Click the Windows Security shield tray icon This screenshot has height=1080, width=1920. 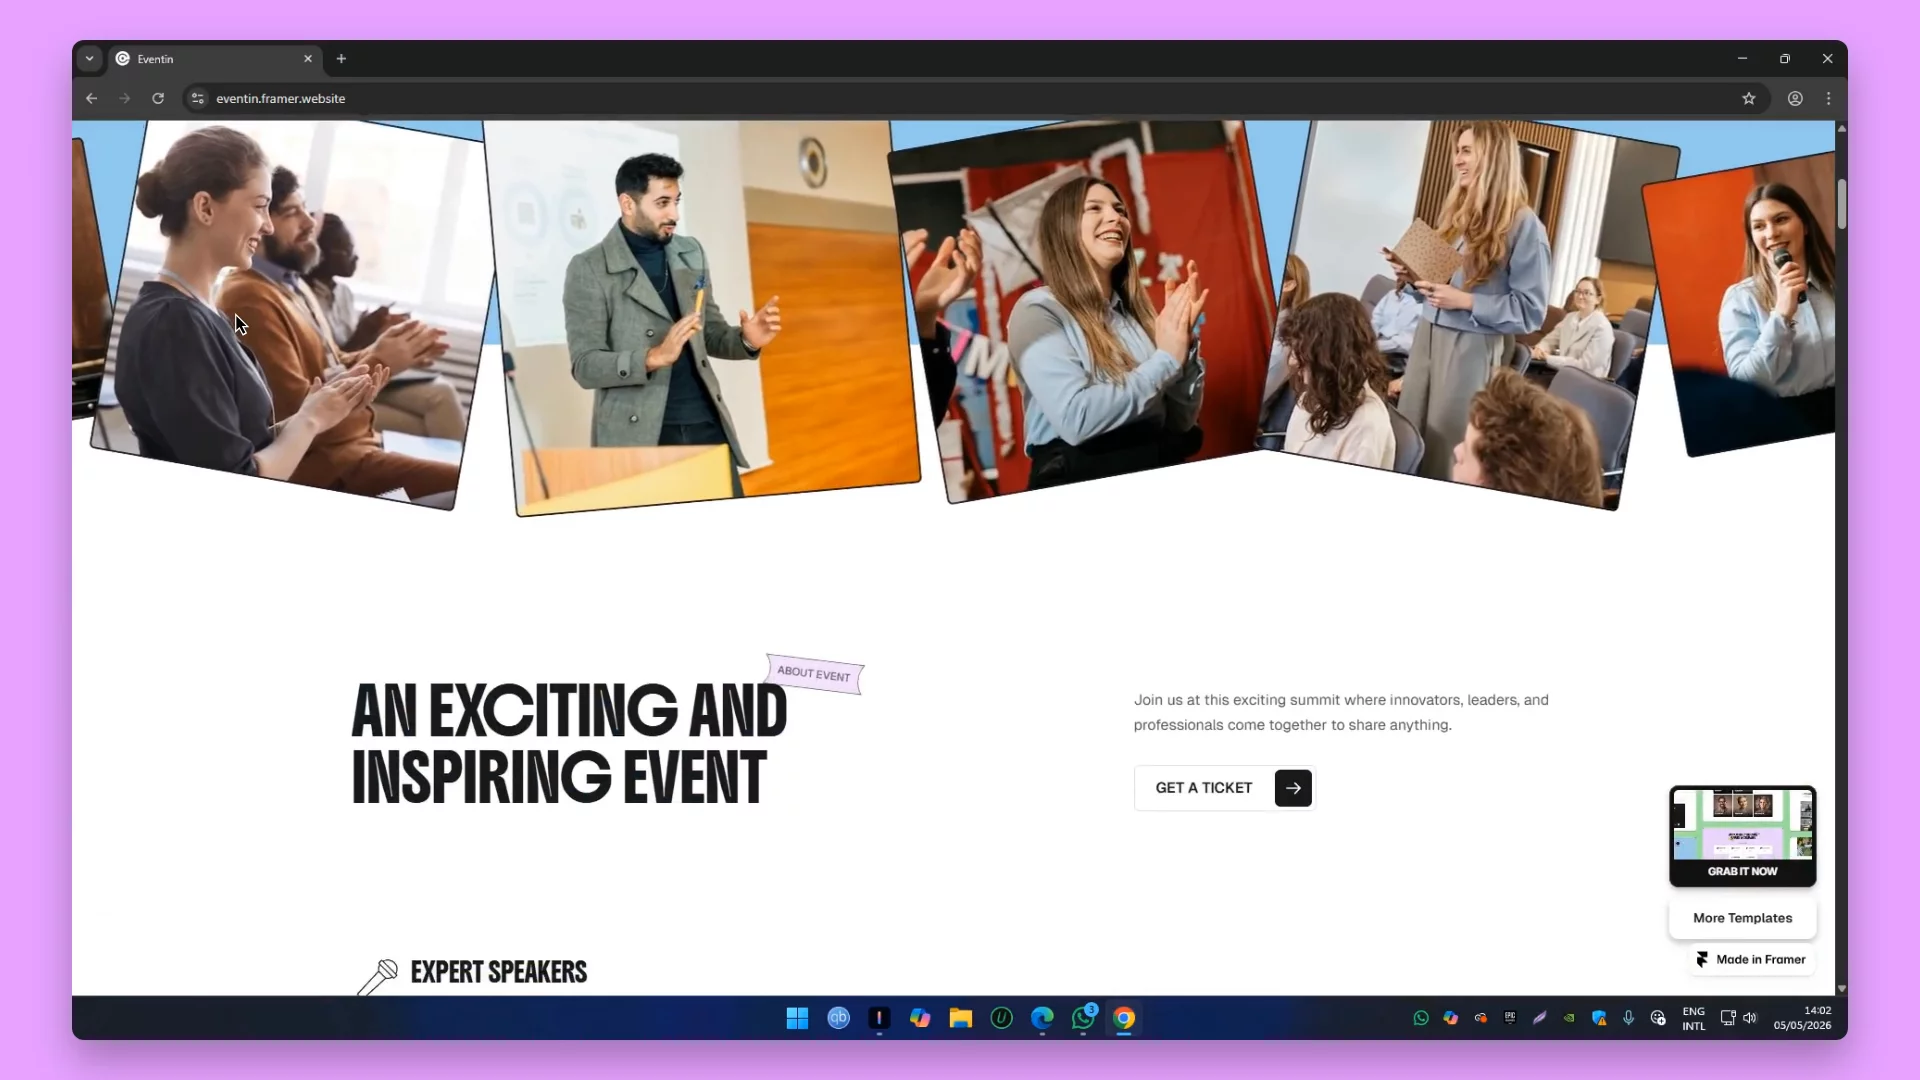click(1599, 1018)
